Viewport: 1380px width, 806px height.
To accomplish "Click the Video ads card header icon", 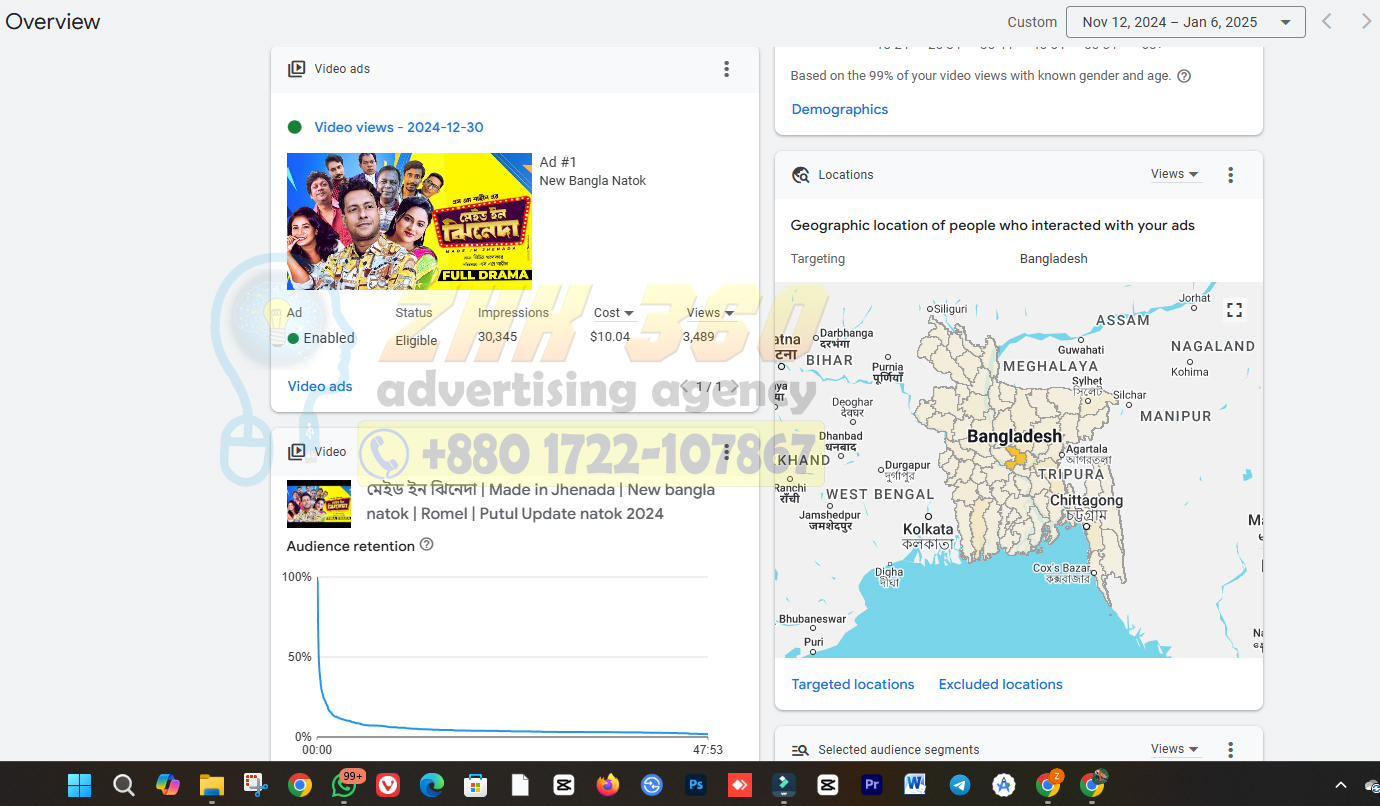I will 297,69.
